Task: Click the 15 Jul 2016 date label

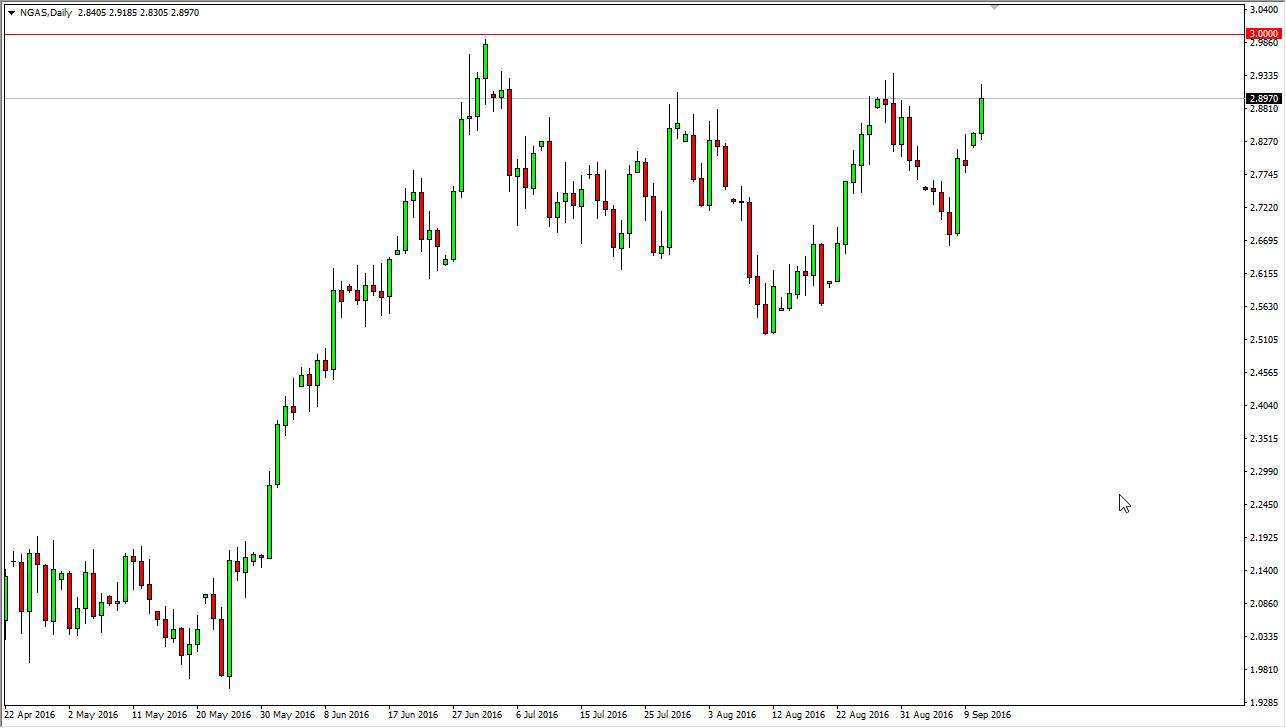Action: pyautogui.click(x=603, y=715)
